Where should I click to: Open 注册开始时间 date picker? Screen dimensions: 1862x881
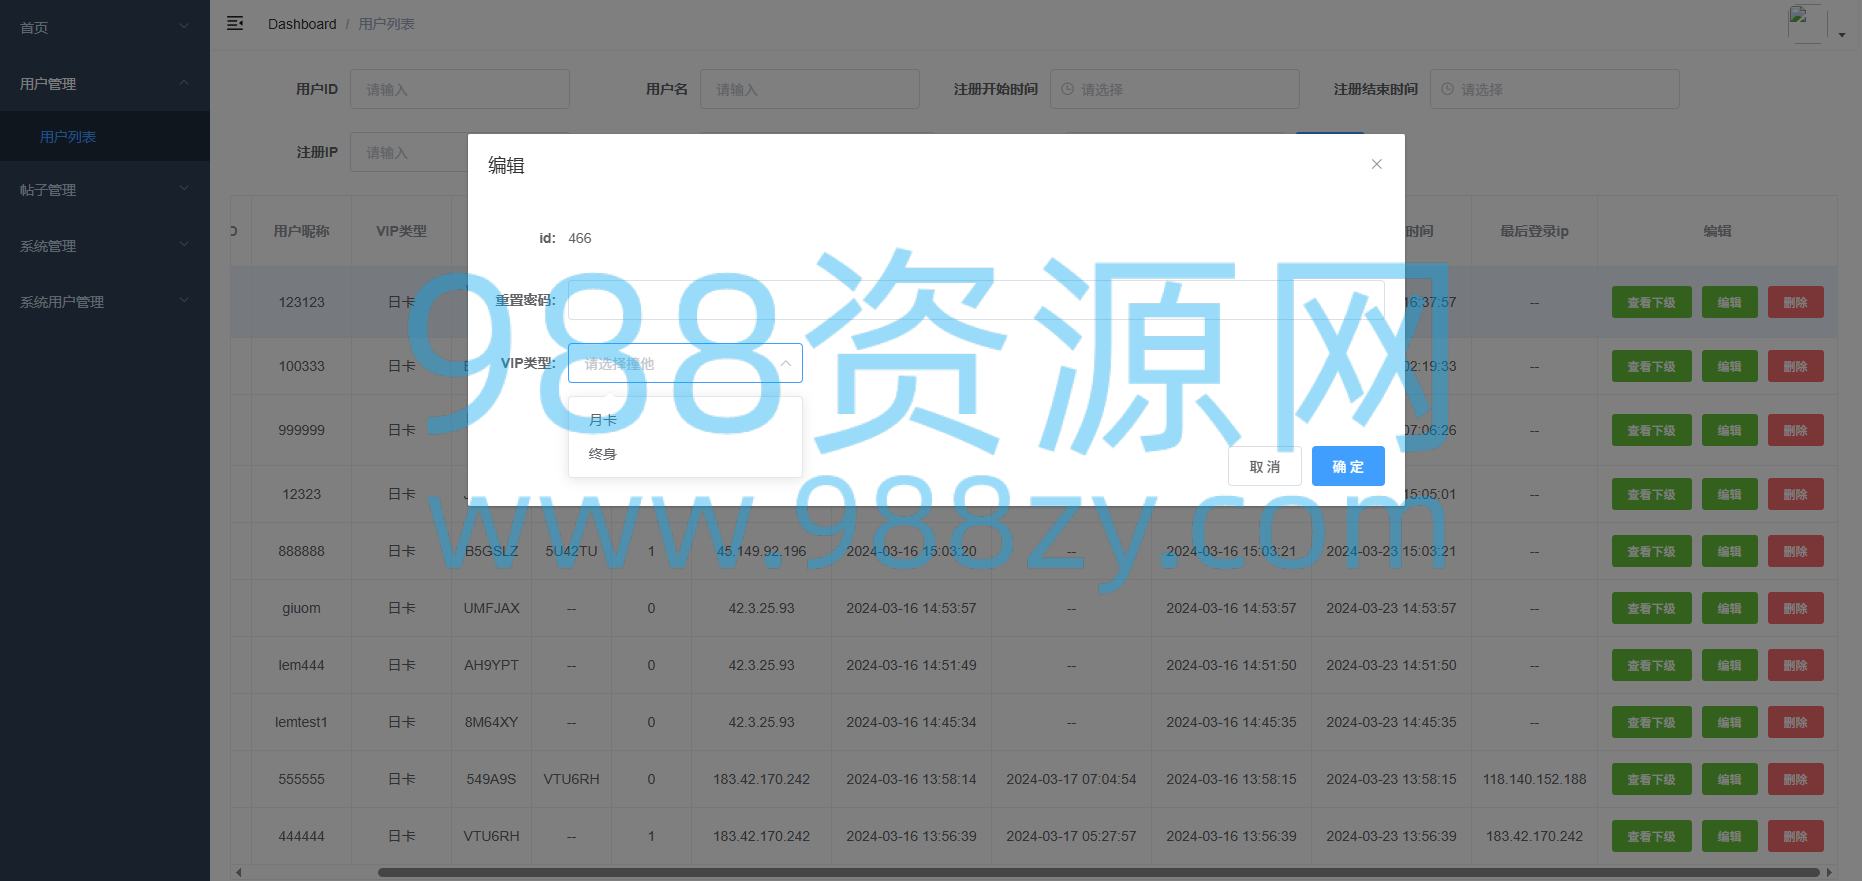[x=1175, y=89]
